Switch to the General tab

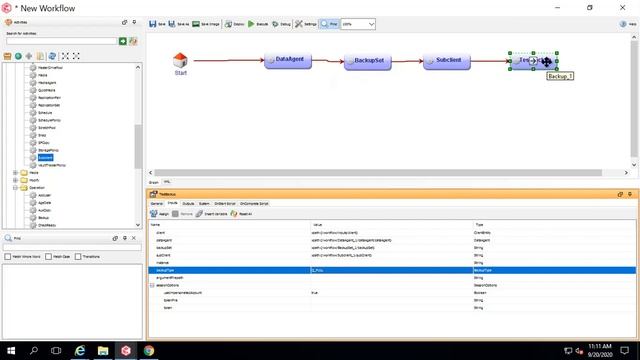point(157,203)
